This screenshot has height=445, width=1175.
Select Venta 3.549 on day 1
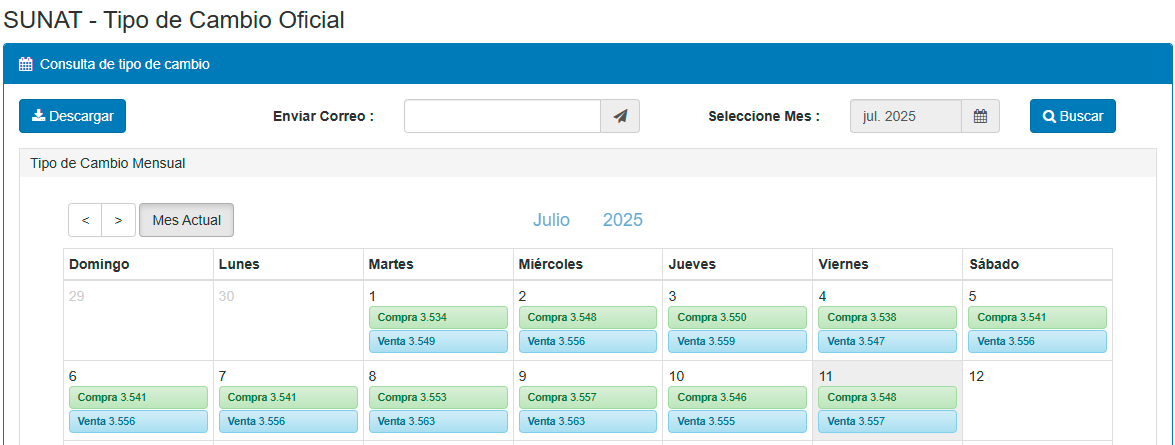coord(438,342)
